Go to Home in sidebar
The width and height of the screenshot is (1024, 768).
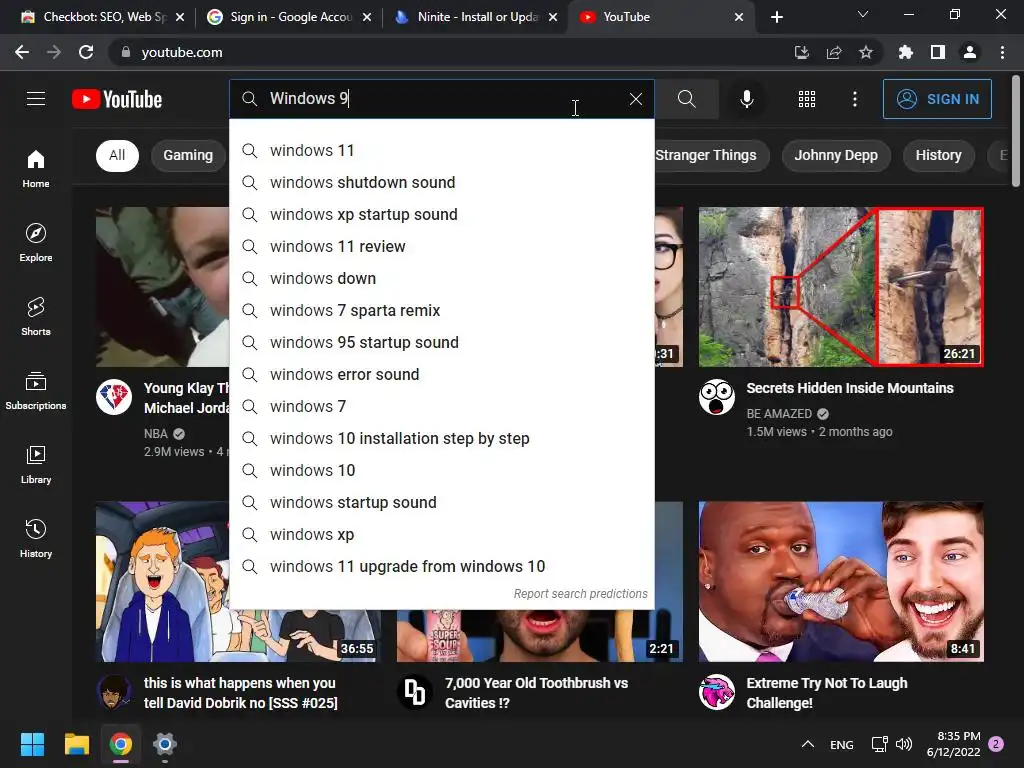pos(36,168)
